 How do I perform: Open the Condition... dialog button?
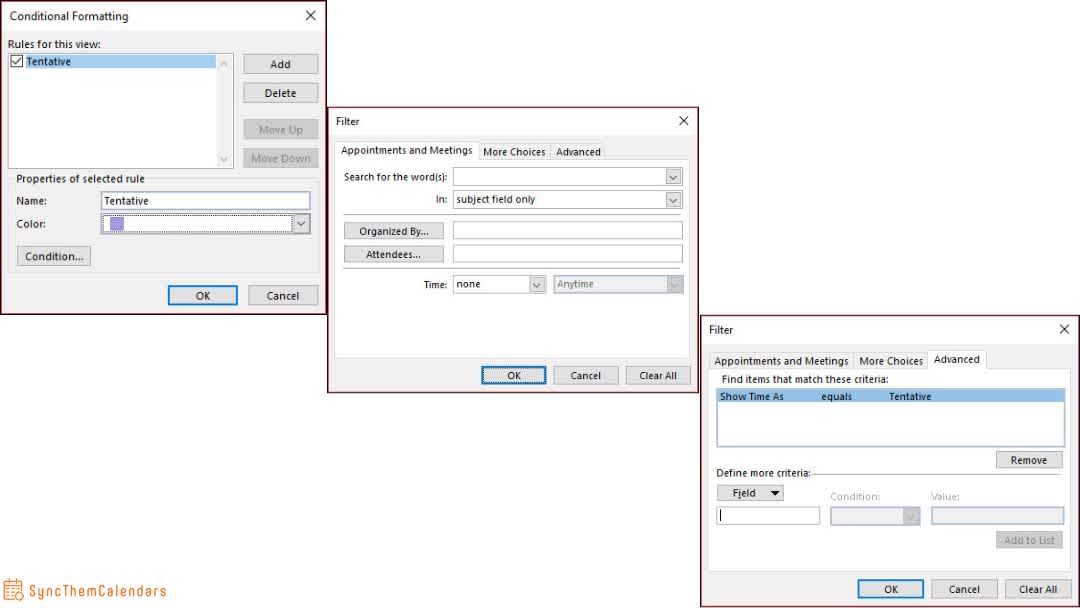54,256
